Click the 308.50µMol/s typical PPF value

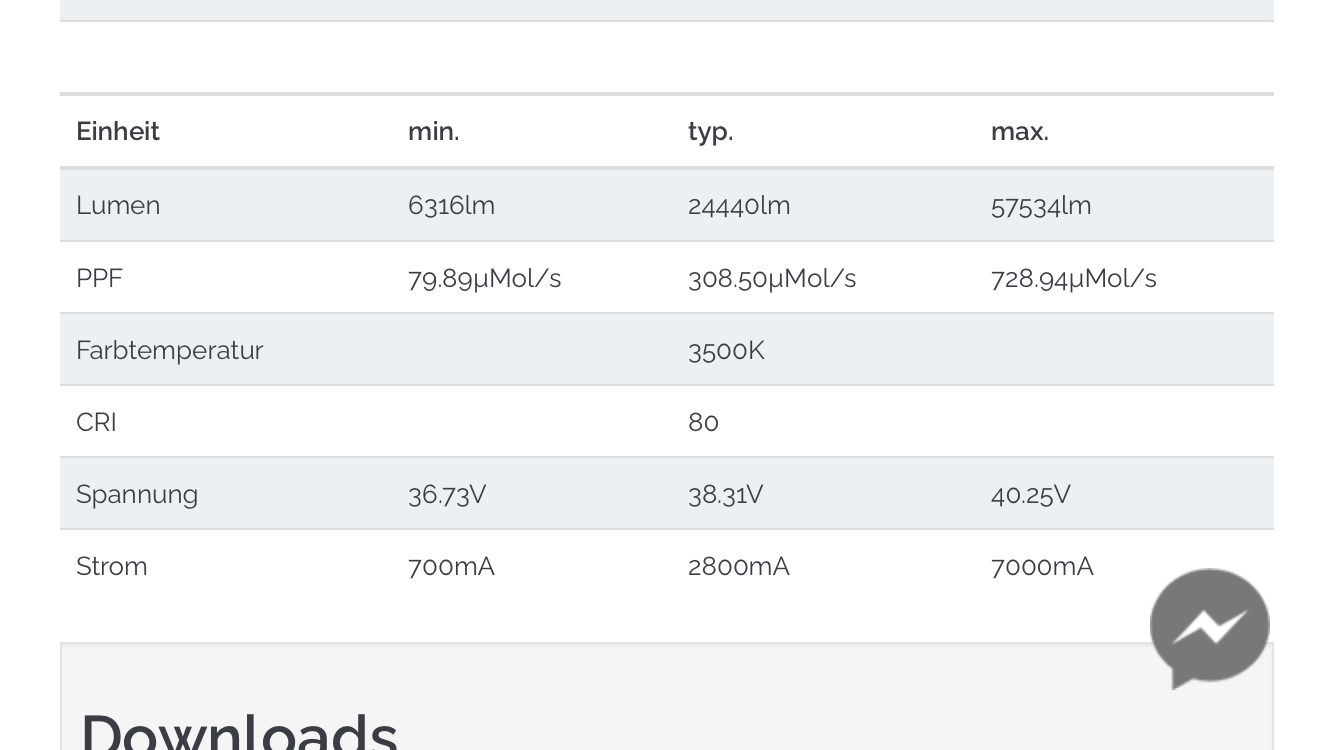772,278
